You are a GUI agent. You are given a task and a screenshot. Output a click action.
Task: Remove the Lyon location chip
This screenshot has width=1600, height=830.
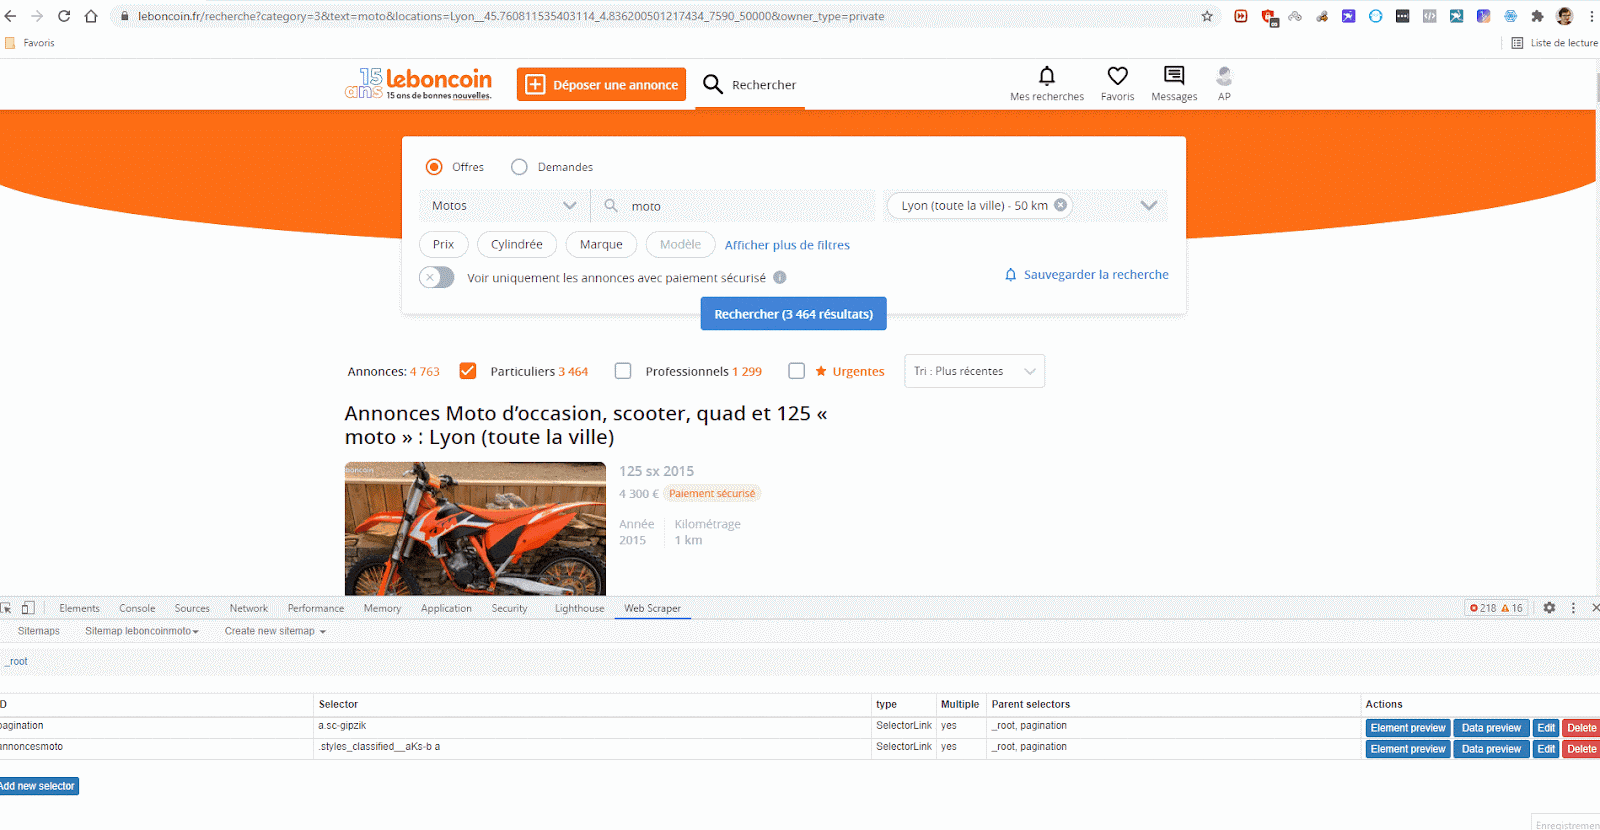coord(1060,205)
